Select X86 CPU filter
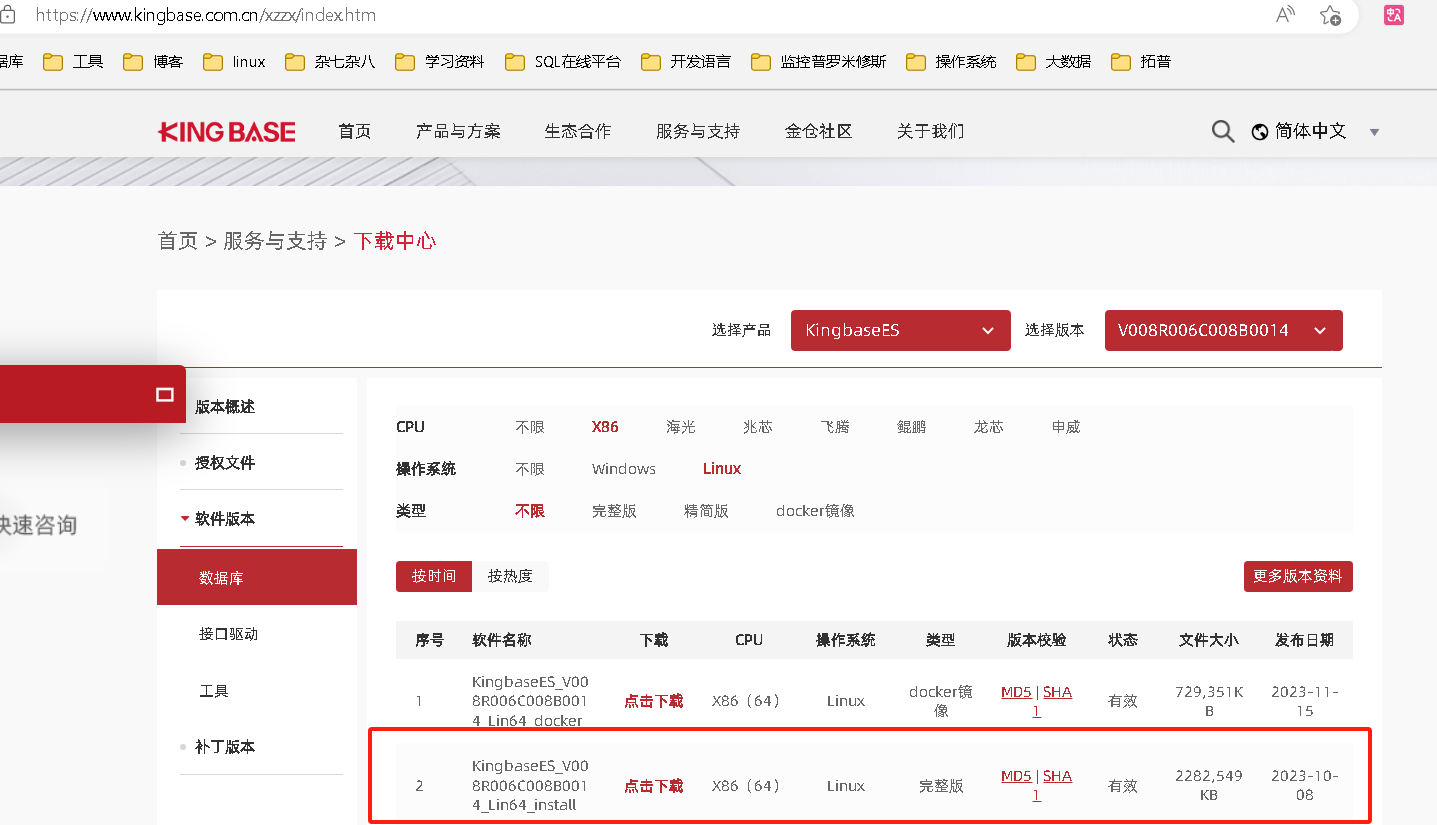This screenshot has width=1437, height=825. click(x=605, y=427)
